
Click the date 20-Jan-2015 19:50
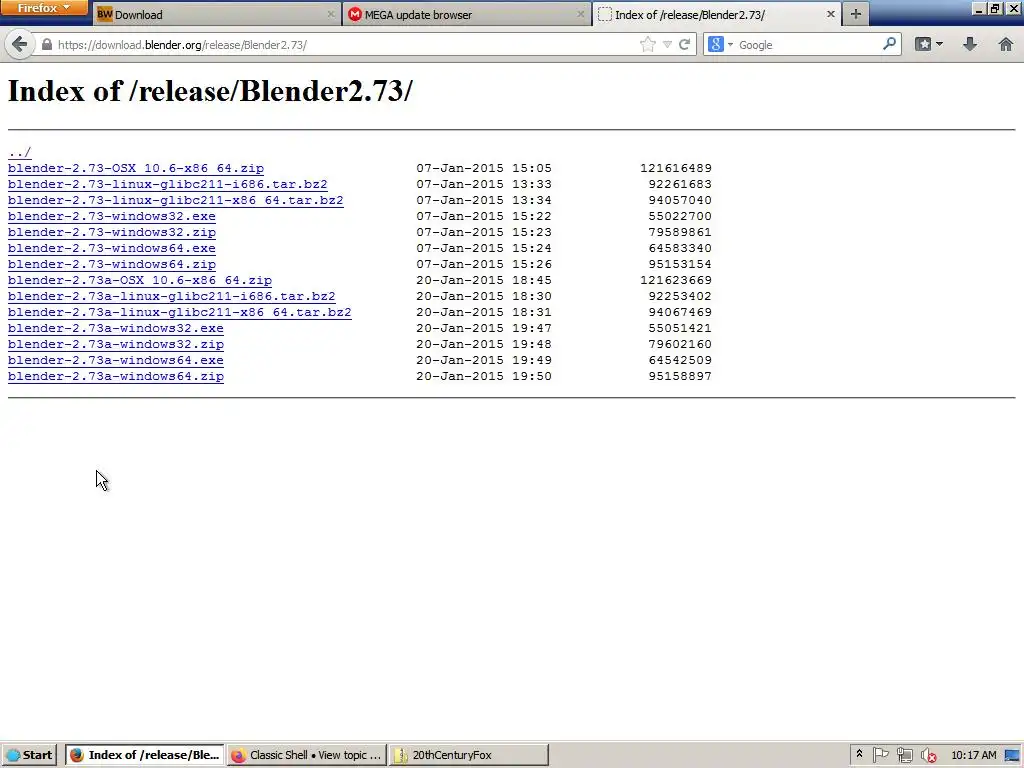click(484, 376)
